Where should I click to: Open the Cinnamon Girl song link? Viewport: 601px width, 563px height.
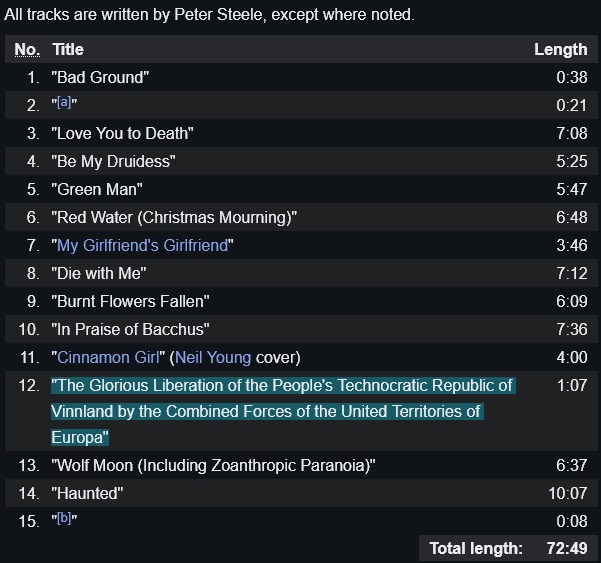[108, 357]
